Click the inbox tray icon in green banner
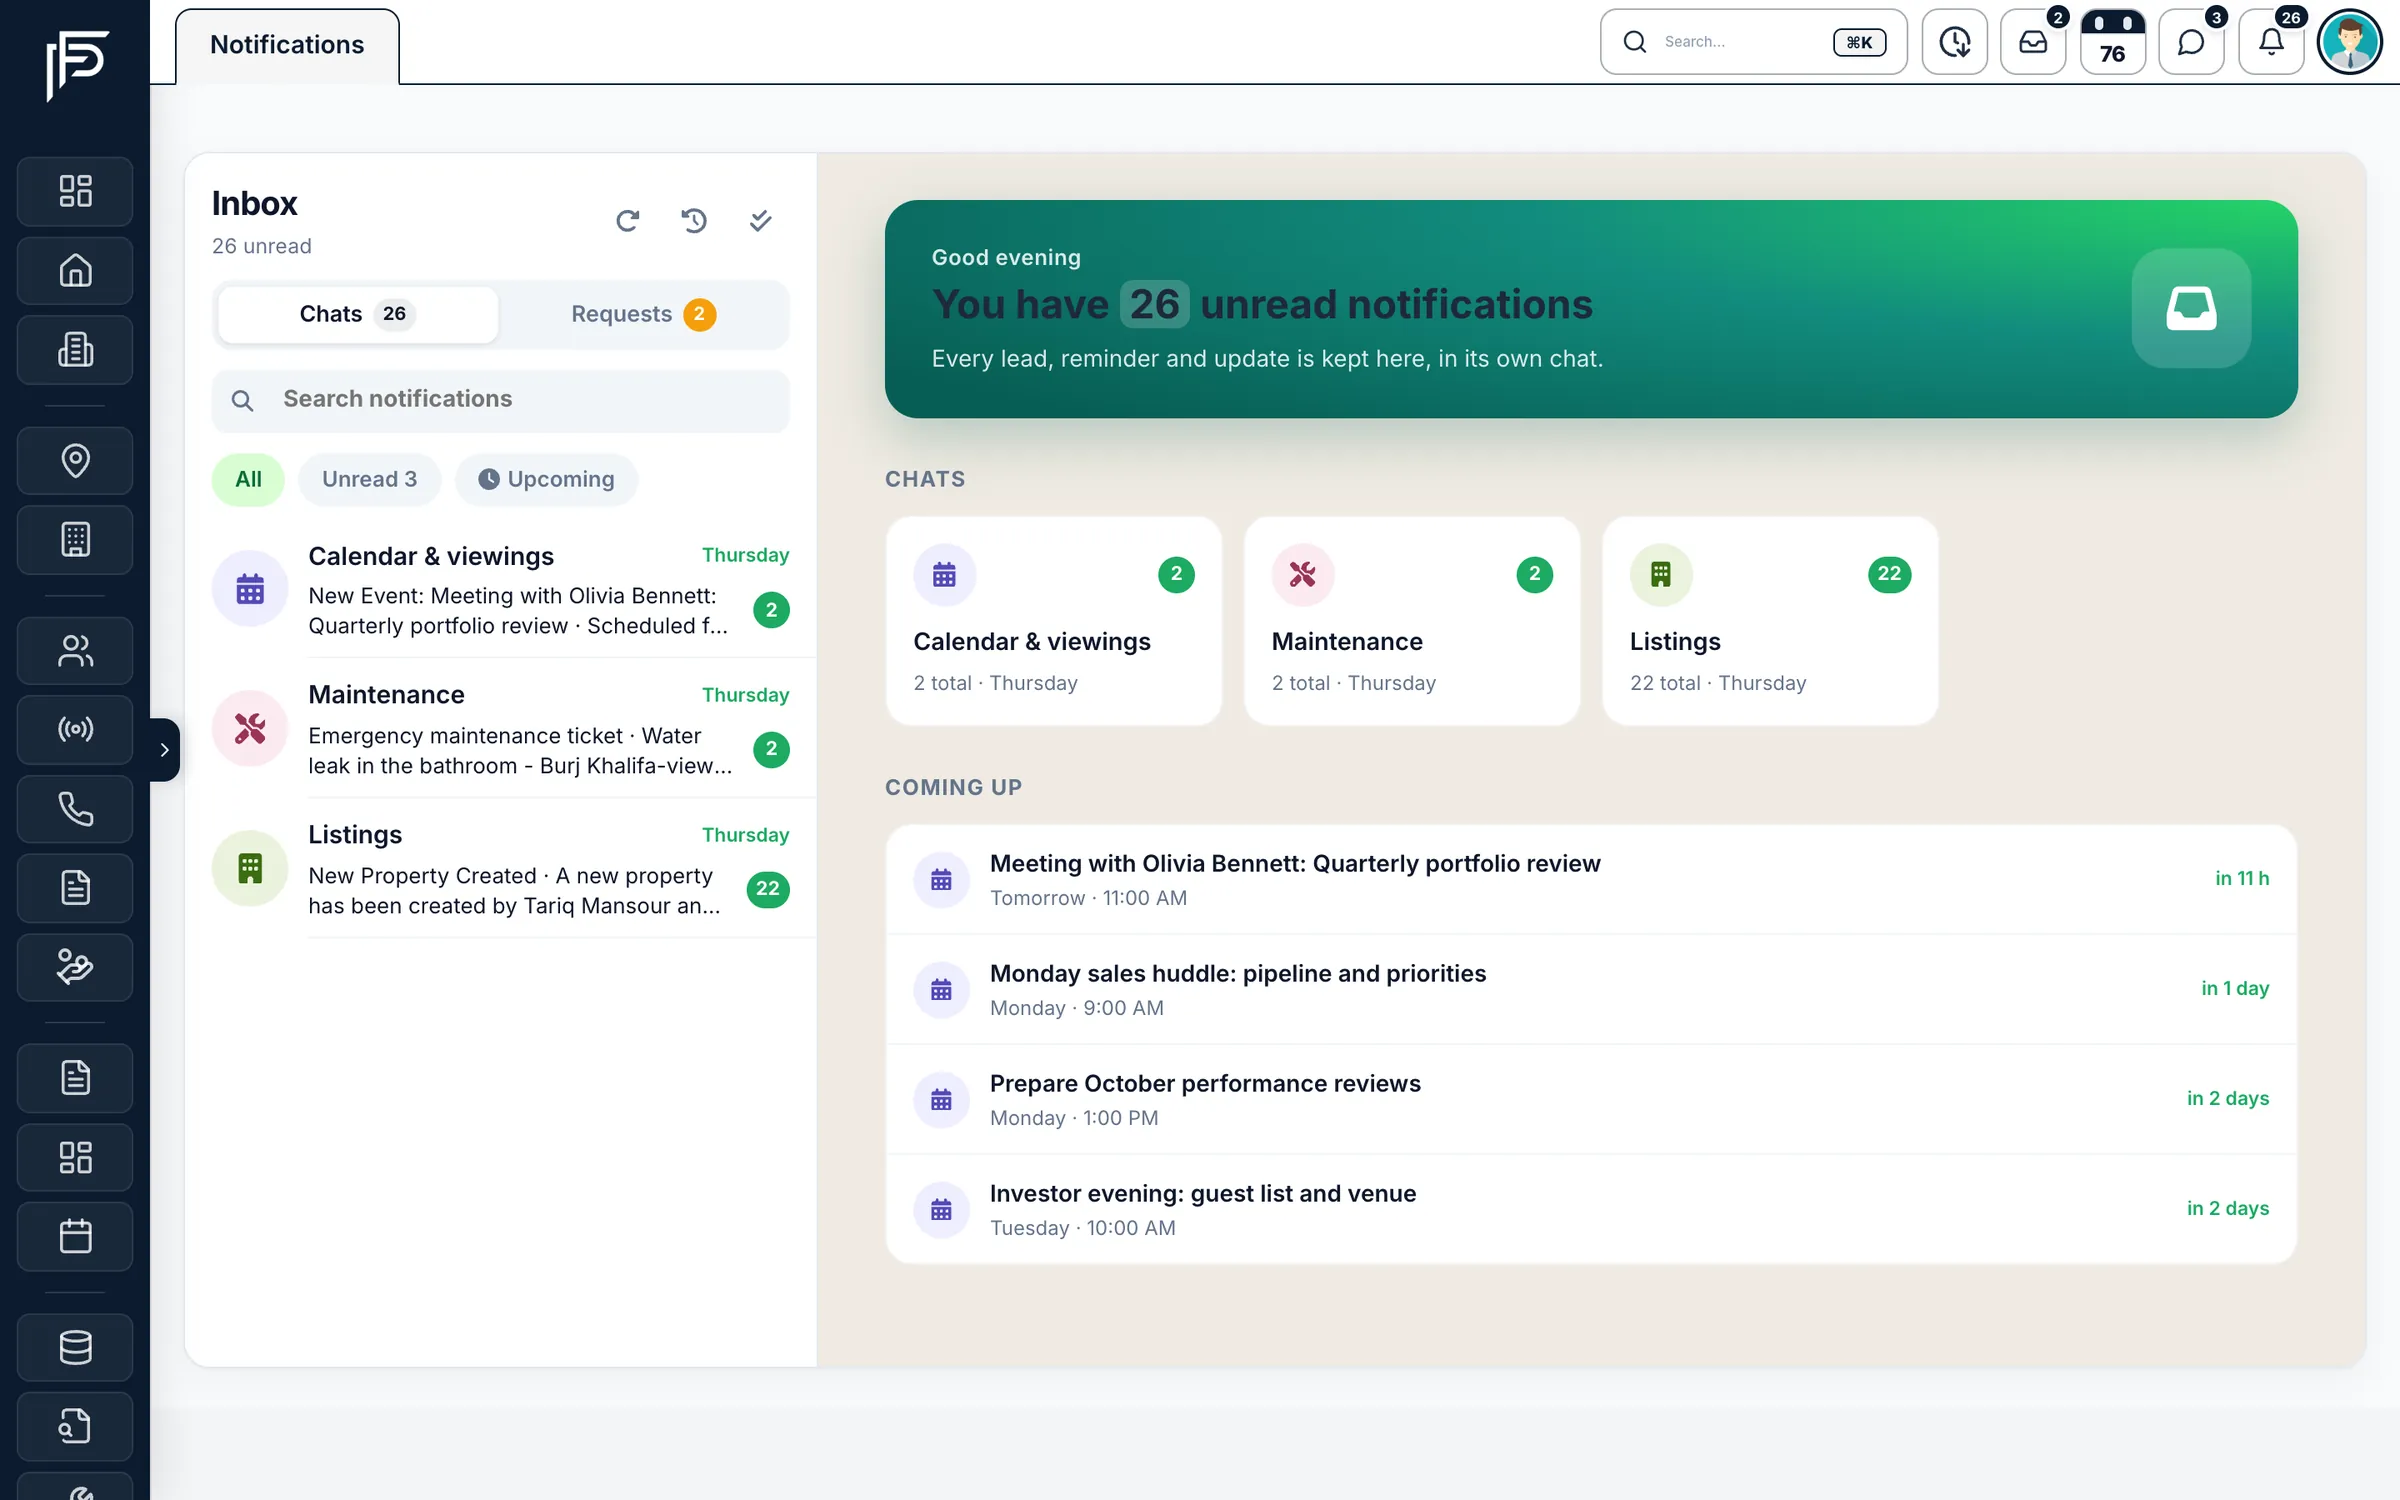 [2191, 308]
